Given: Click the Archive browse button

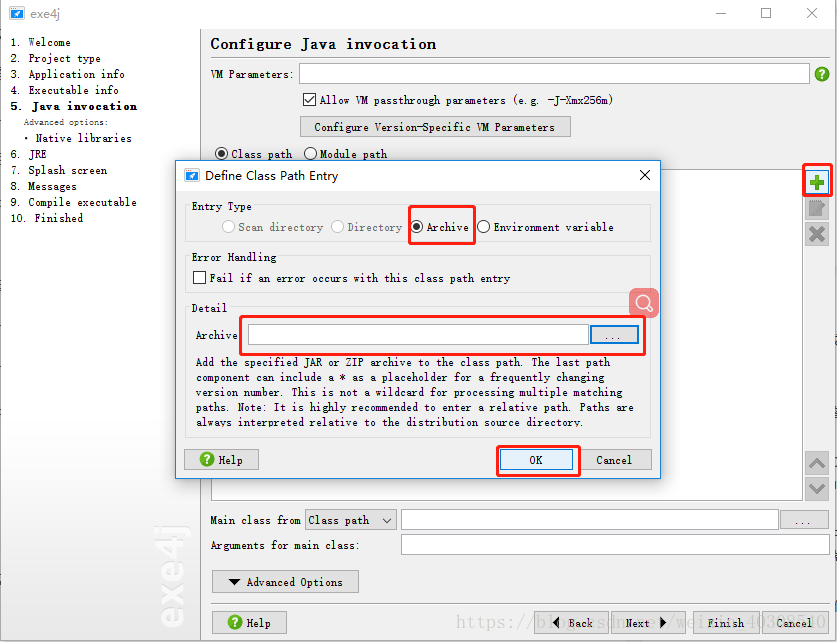Looking at the screenshot, I should point(614,335).
